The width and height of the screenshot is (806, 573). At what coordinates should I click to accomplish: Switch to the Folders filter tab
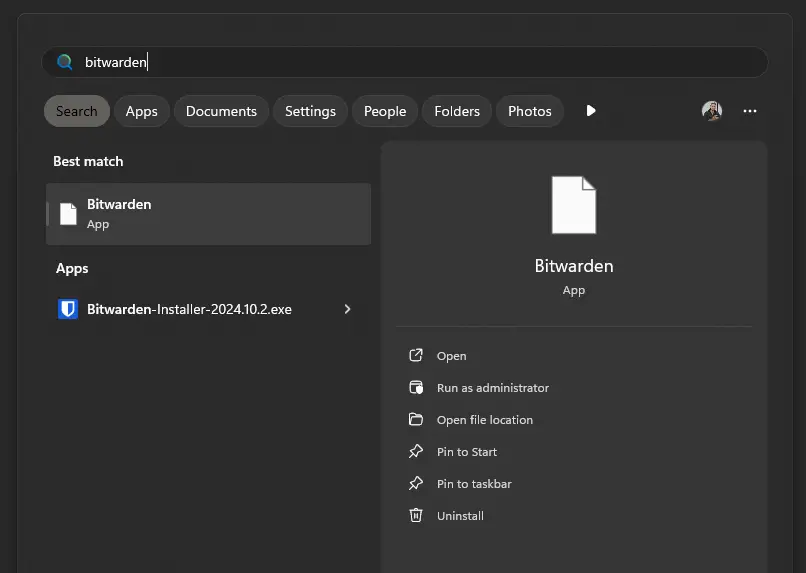(x=457, y=111)
